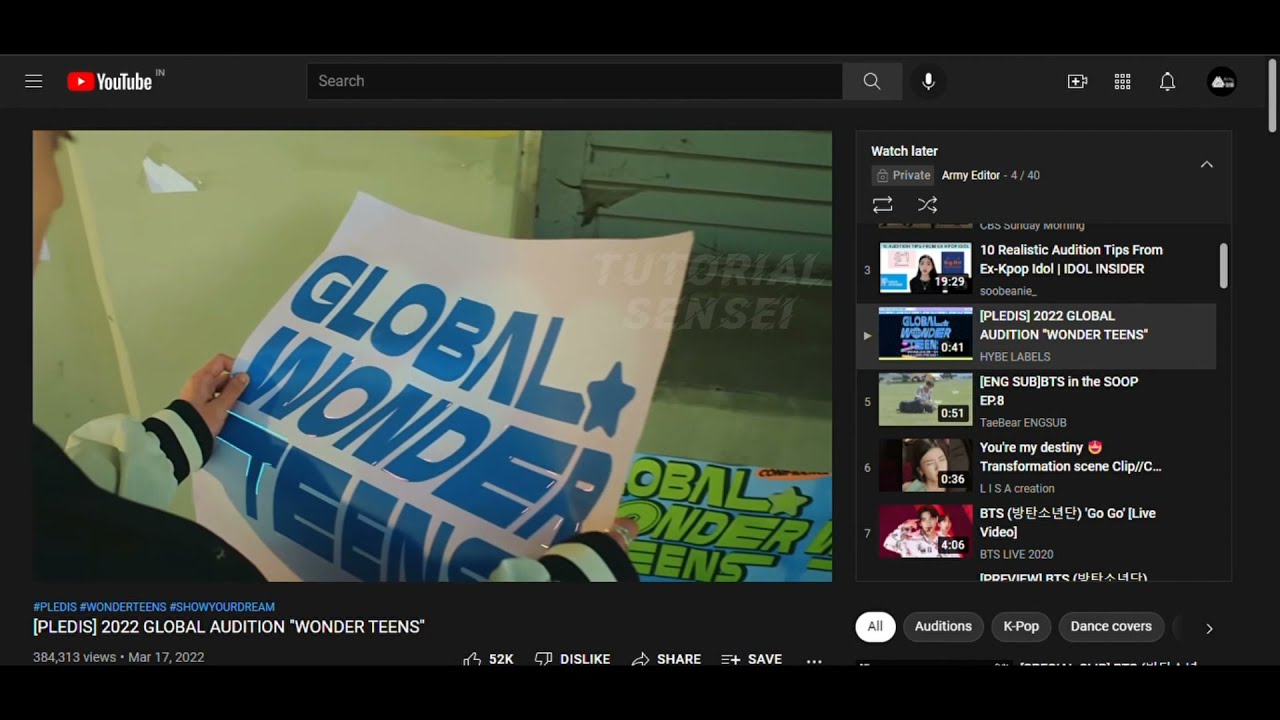Viewport: 1280px width, 720px height.
Task: Click the playlist panel scrollbar
Action: [1223, 266]
